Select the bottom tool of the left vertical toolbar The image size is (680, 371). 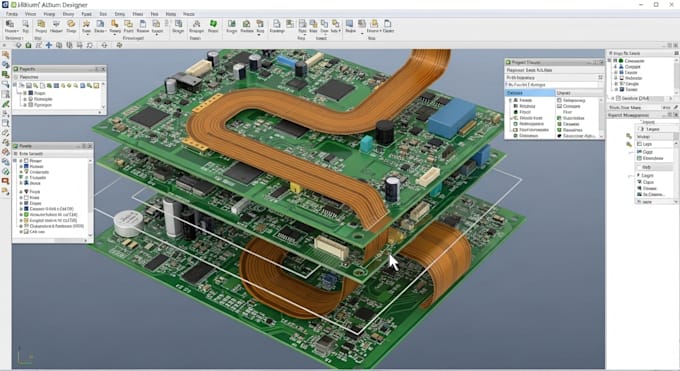(x=5, y=191)
